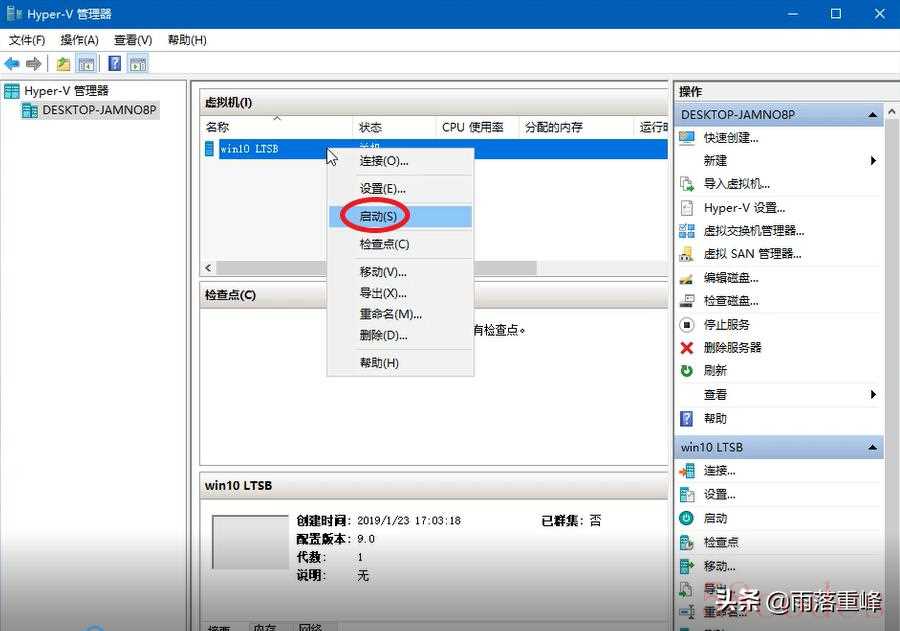Select Start (启动) in the context menu
This screenshot has height=631, width=900.
point(378,216)
